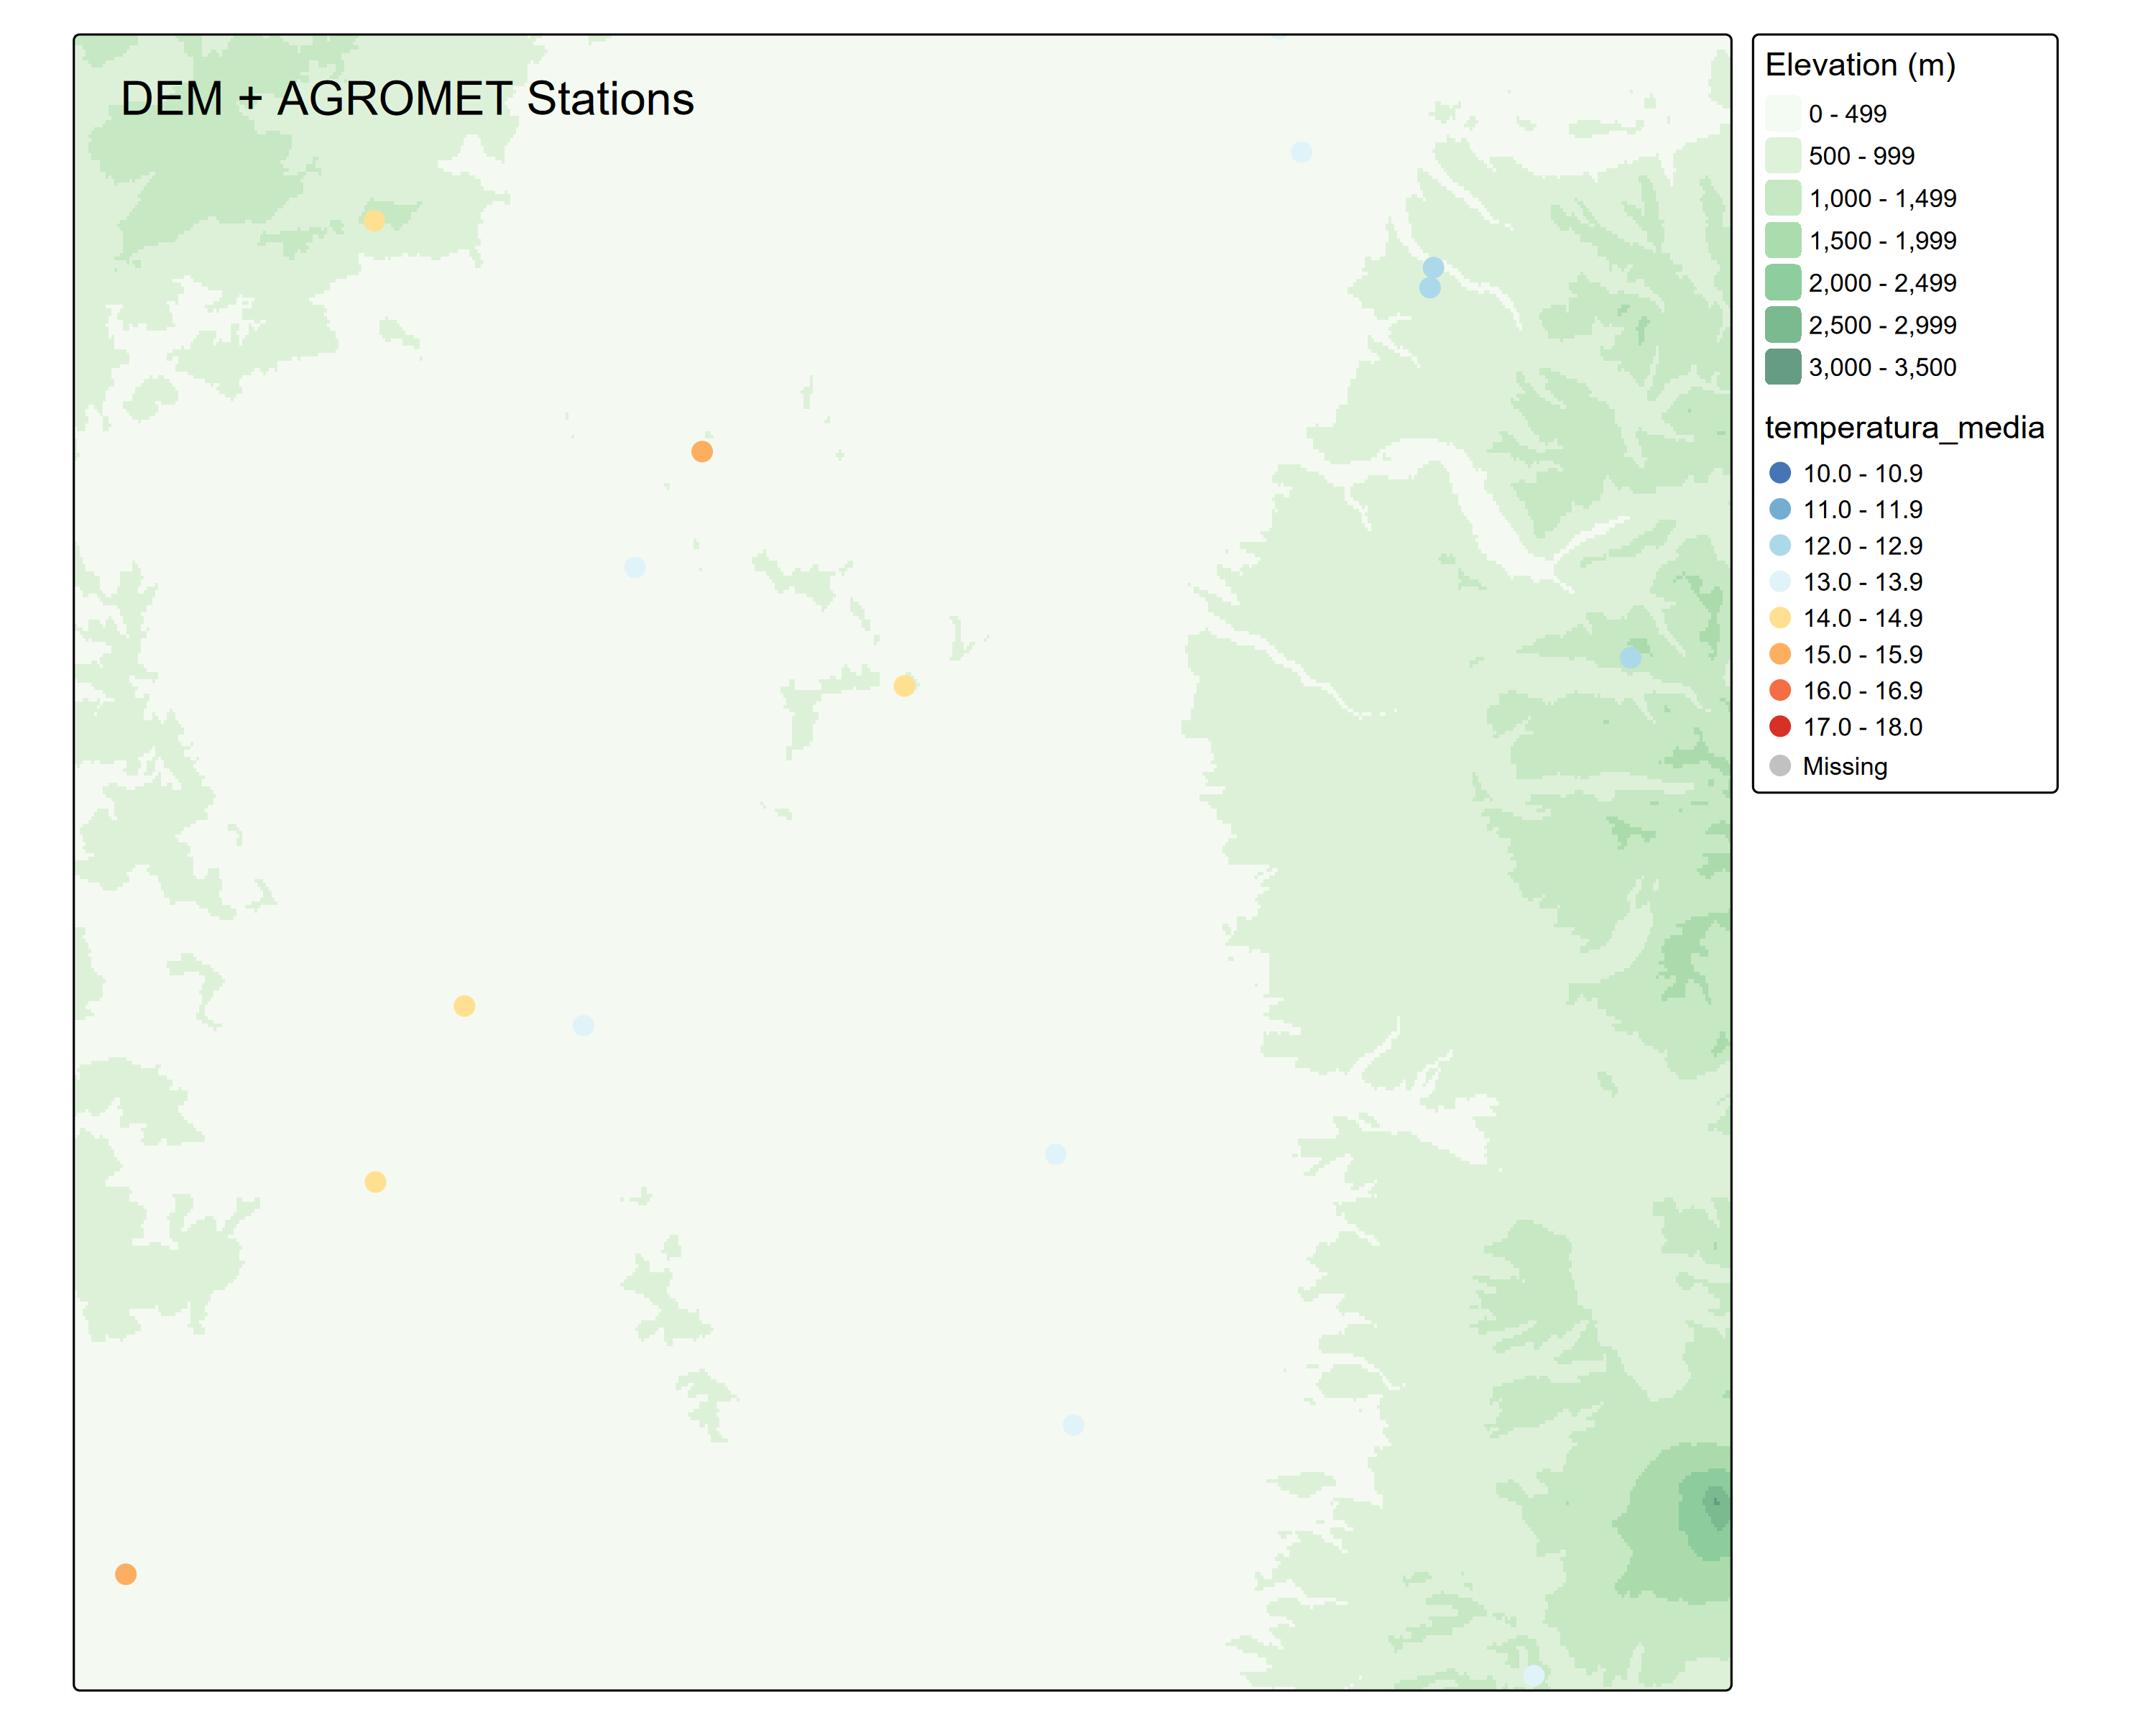This screenshot has height=1725, width=2156.
Task: Click the 'DEM + AGROMET Stations' title
Action: pos(407,99)
